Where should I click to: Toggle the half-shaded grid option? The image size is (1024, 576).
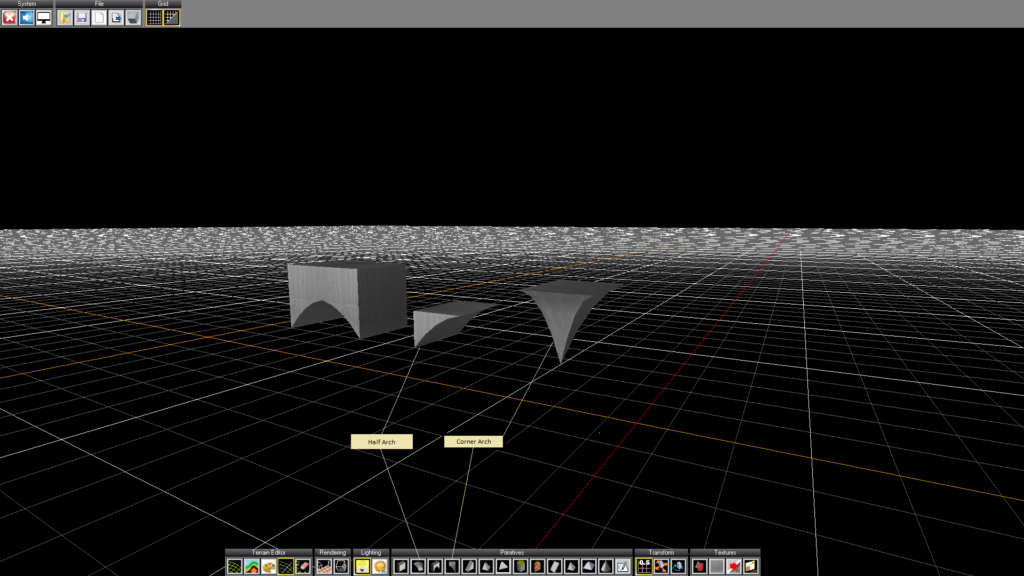171,18
